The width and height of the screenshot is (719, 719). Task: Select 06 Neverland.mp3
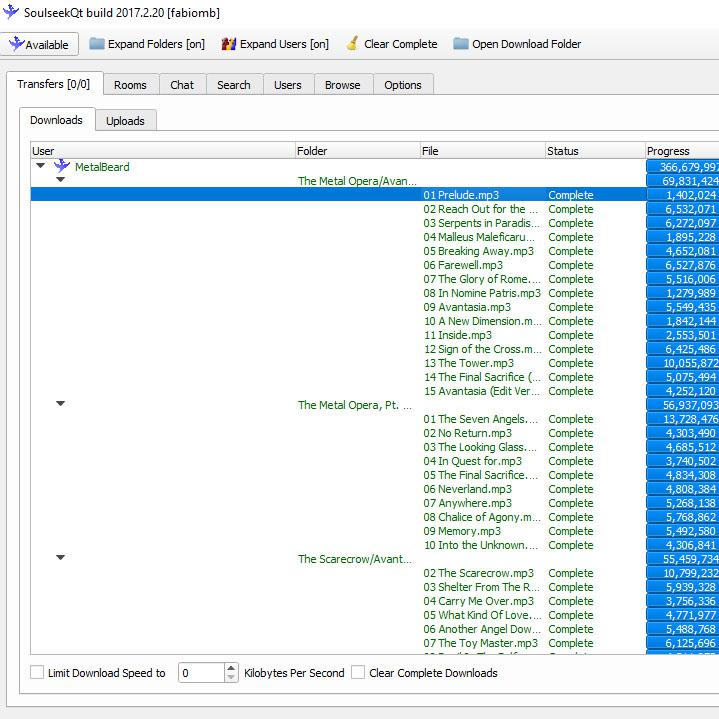[x=468, y=489]
